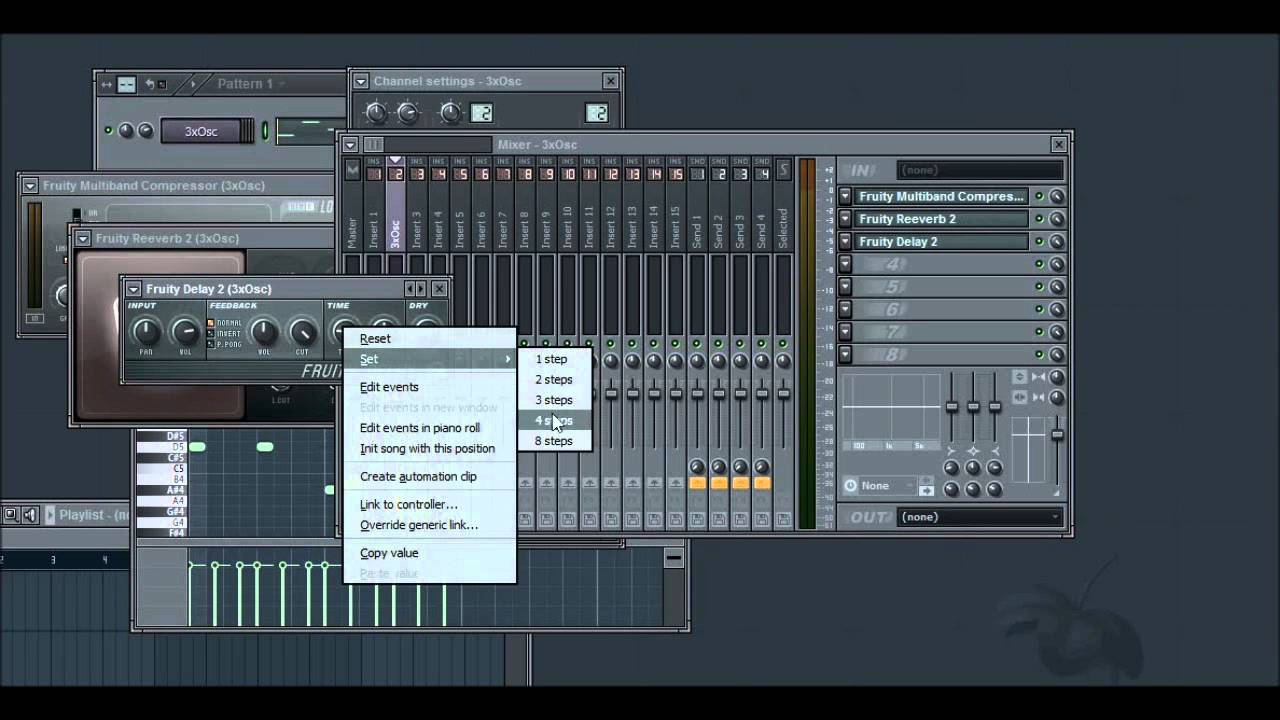Arm disk recording for Selected mixer track

[783, 519]
